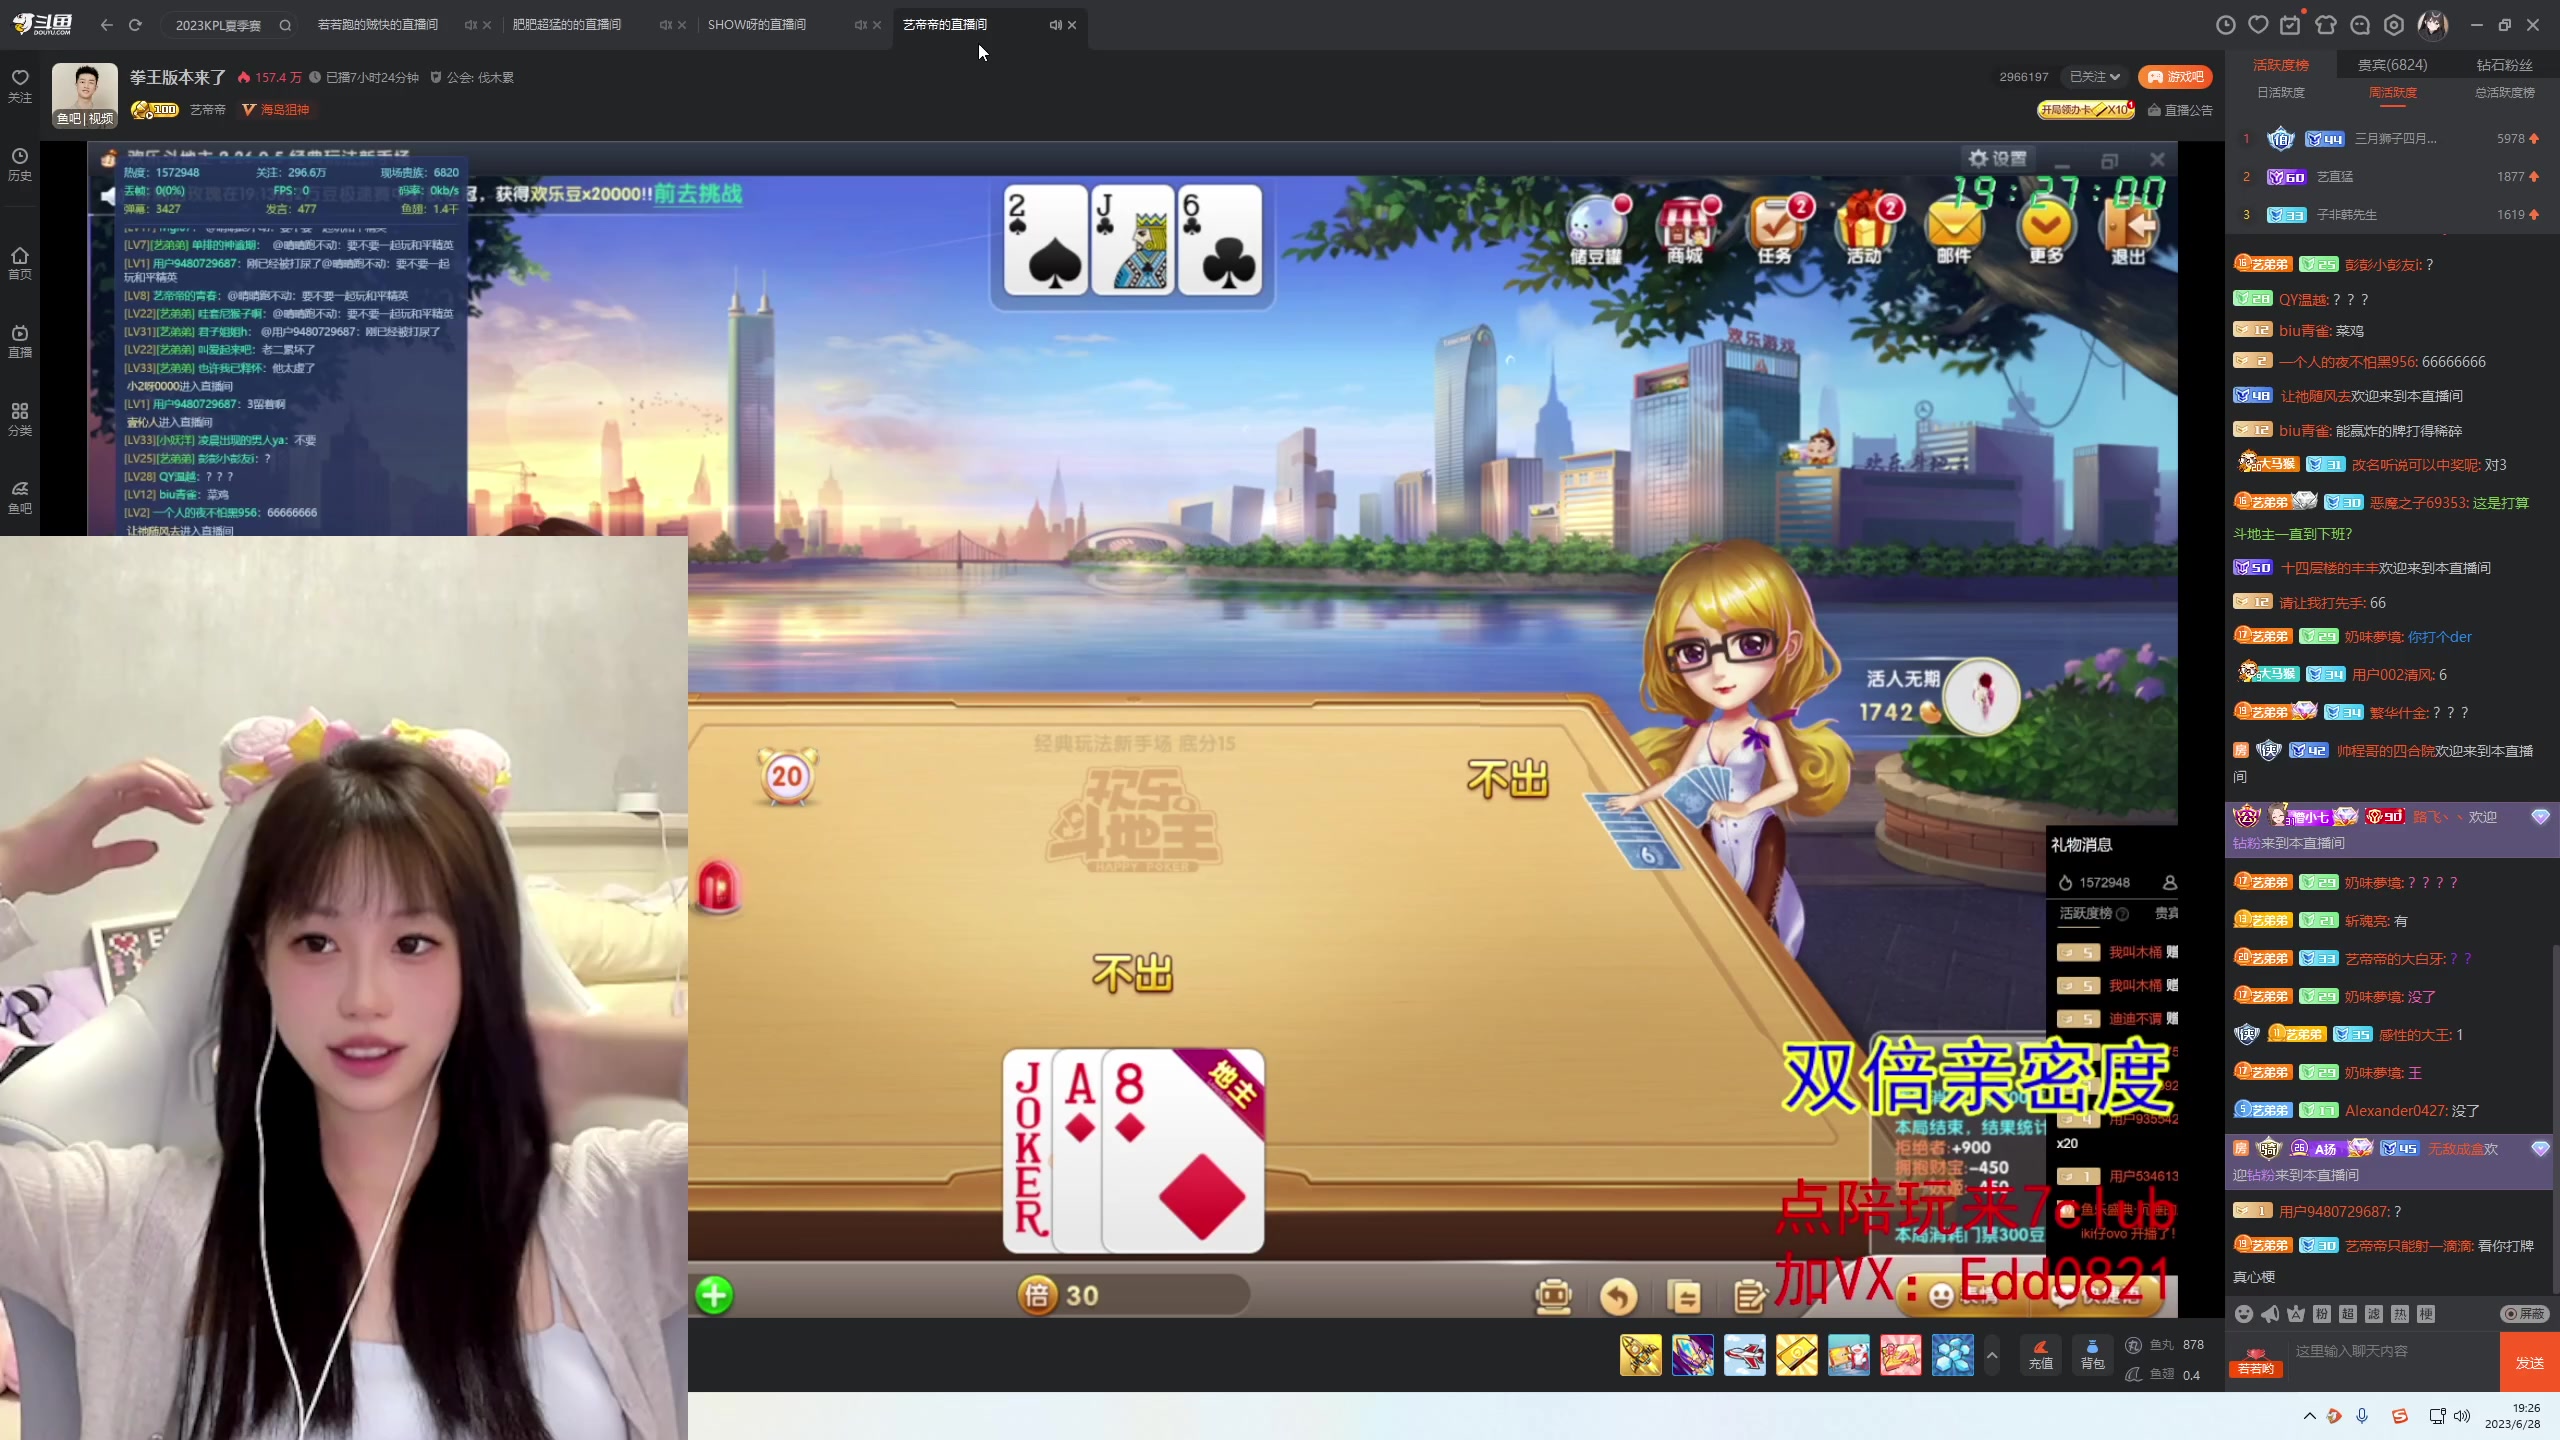Screen dimensions: 2560x1440
Task: Mute the 若若跑的贼快的直播间 tab audio
Action: click(470, 25)
